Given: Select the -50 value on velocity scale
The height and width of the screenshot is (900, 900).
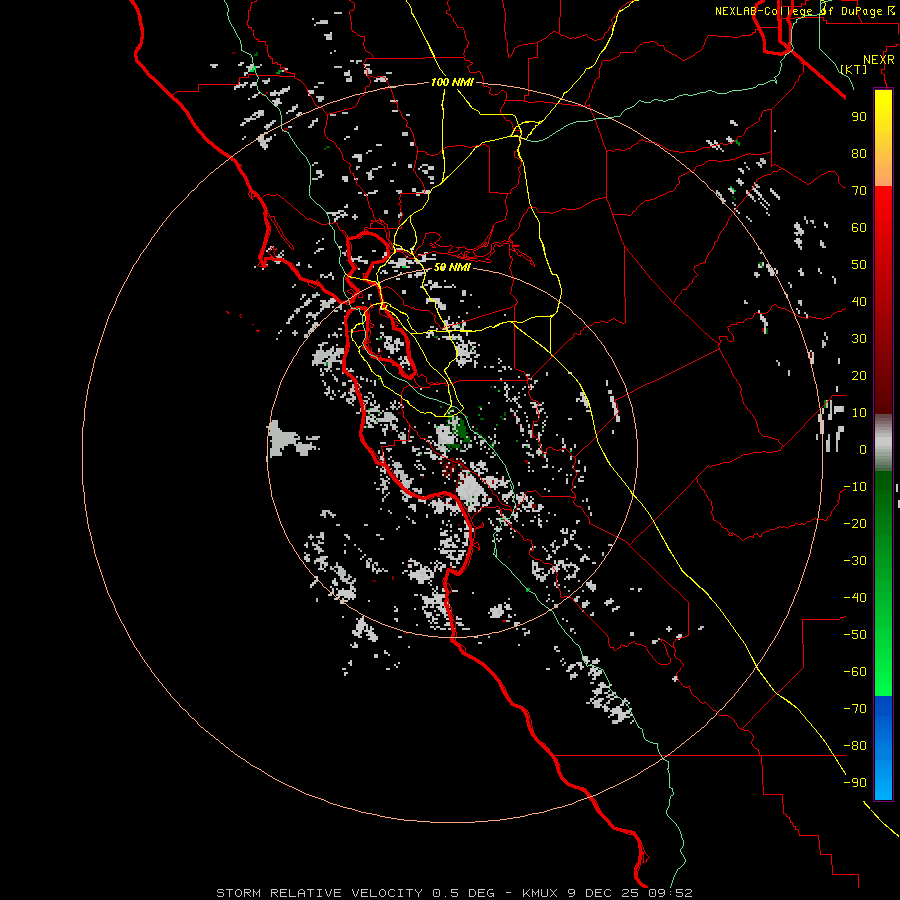Looking at the screenshot, I should click(855, 635).
